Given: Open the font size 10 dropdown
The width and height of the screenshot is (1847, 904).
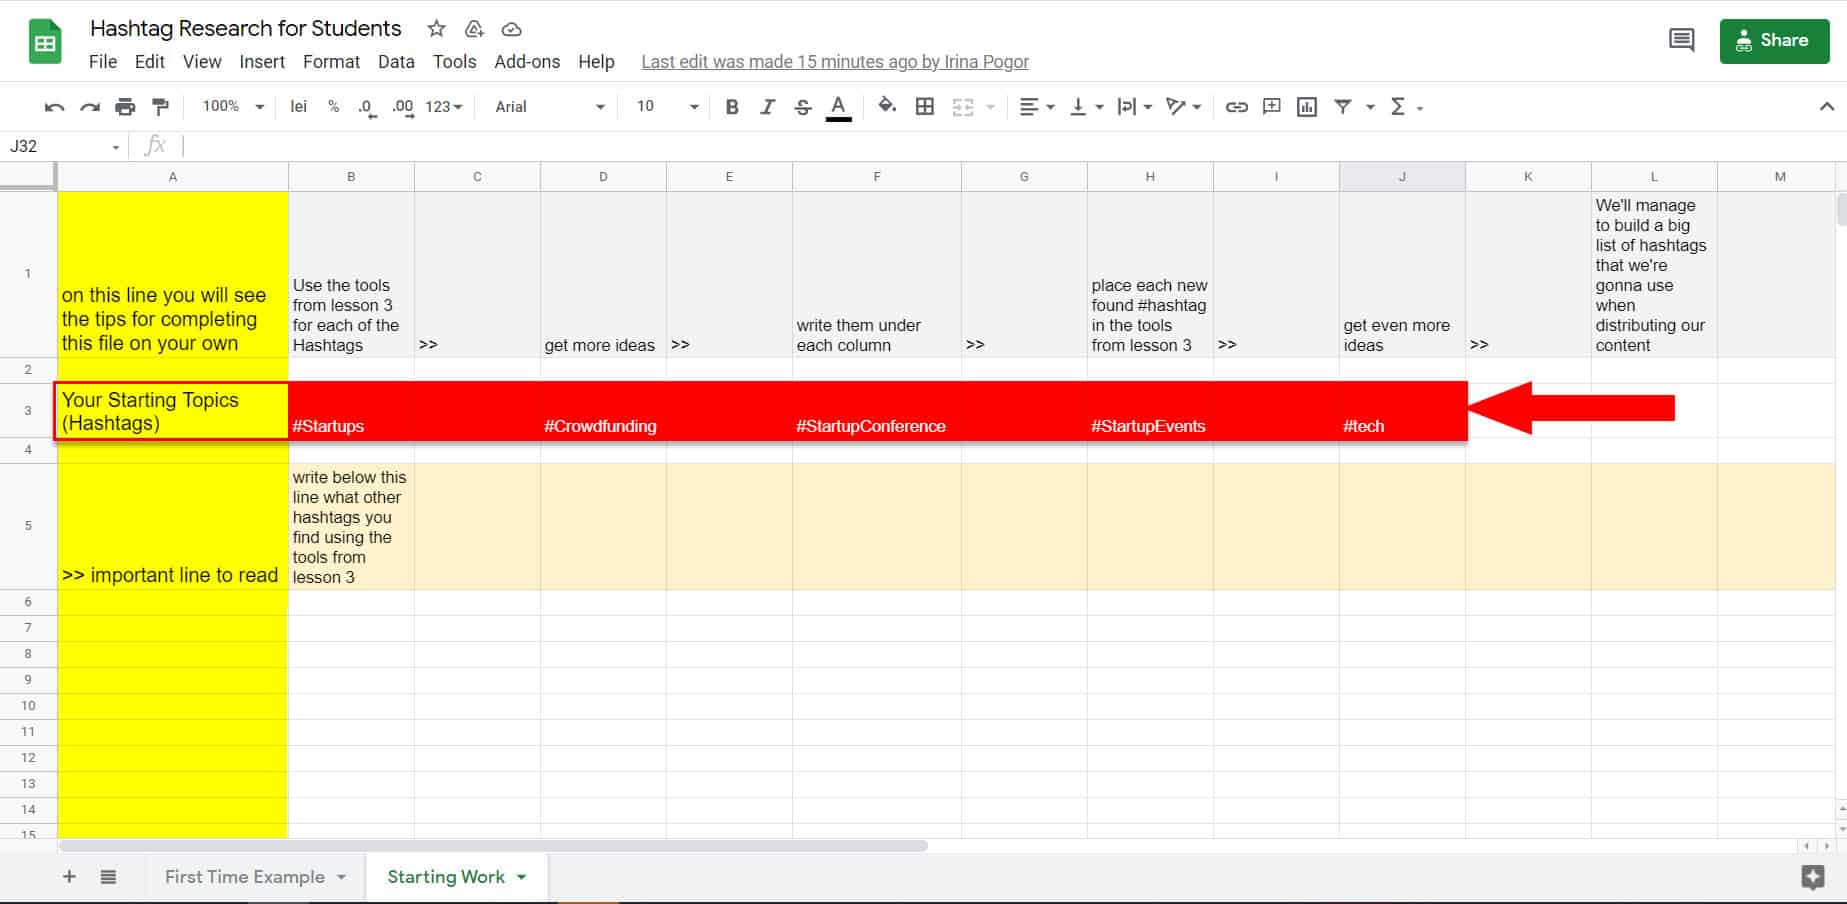Looking at the screenshot, I should tap(667, 107).
